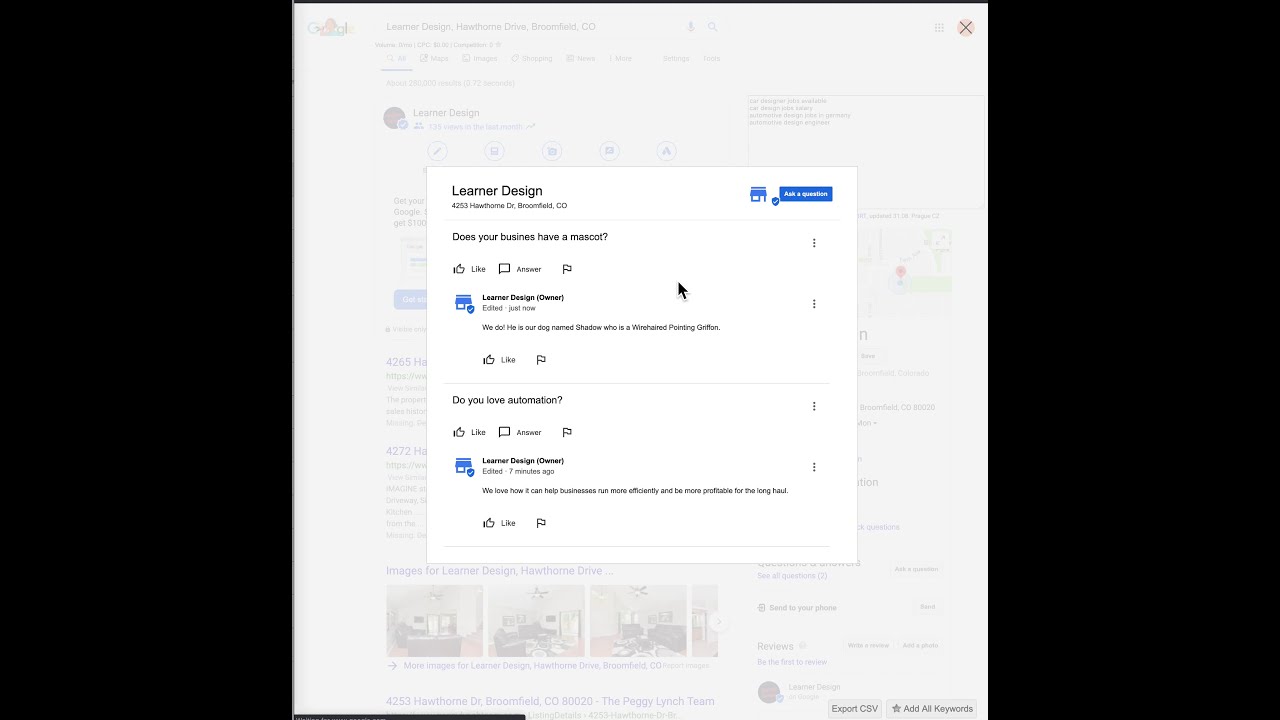Click the Google apps grid icon
This screenshot has width=1280, height=720.
(x=939, y=28)
